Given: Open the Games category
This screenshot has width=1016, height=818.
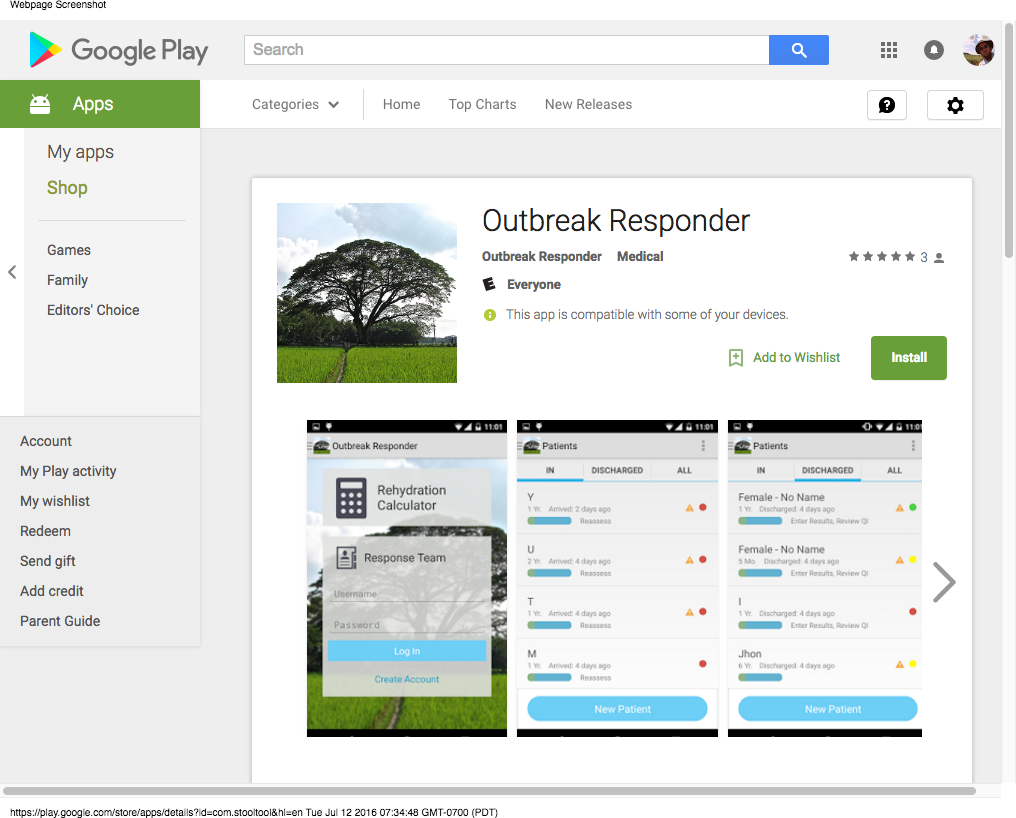Looking at the screenshot, I should 69,250.
